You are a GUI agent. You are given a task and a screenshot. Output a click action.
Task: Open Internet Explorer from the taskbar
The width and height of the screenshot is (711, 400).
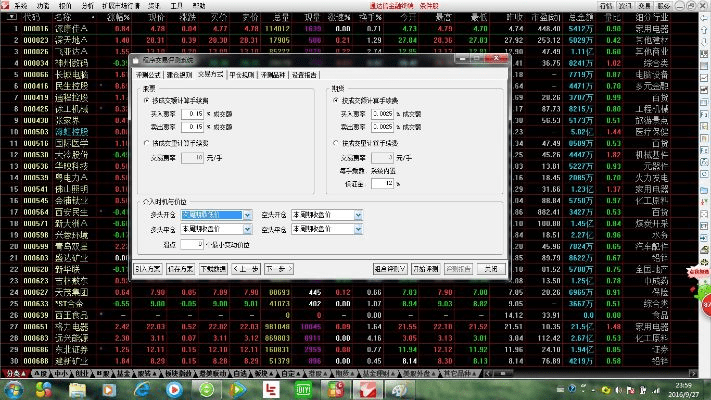[x=142, y=390]
